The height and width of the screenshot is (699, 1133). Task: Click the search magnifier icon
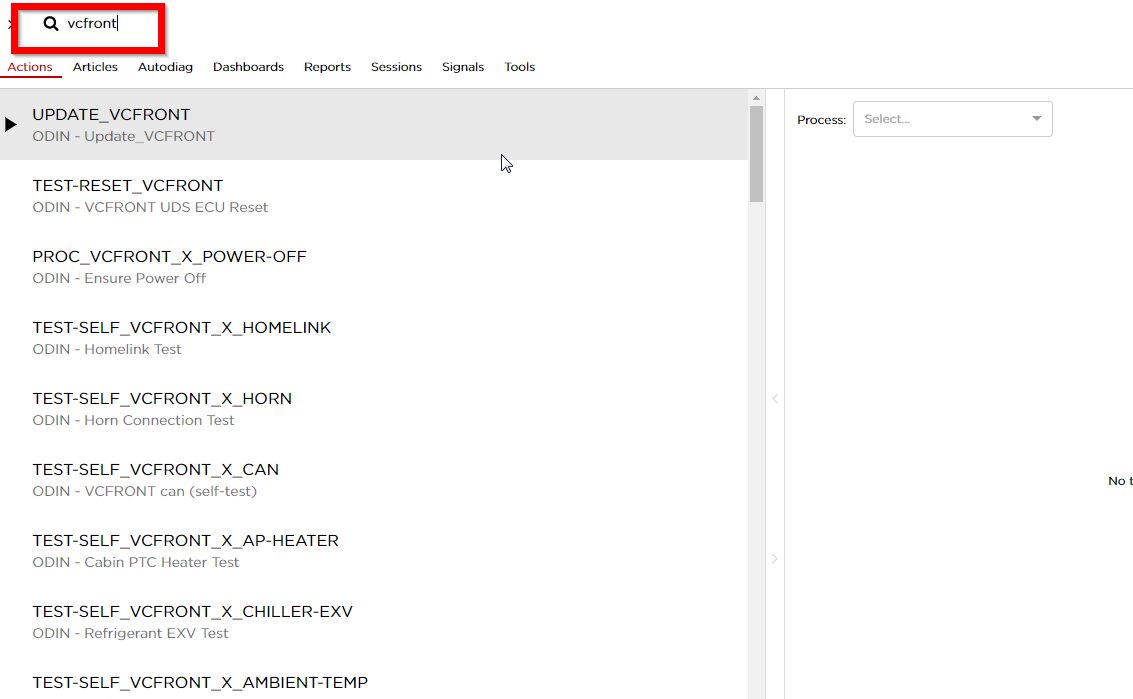tap(51, 23)
